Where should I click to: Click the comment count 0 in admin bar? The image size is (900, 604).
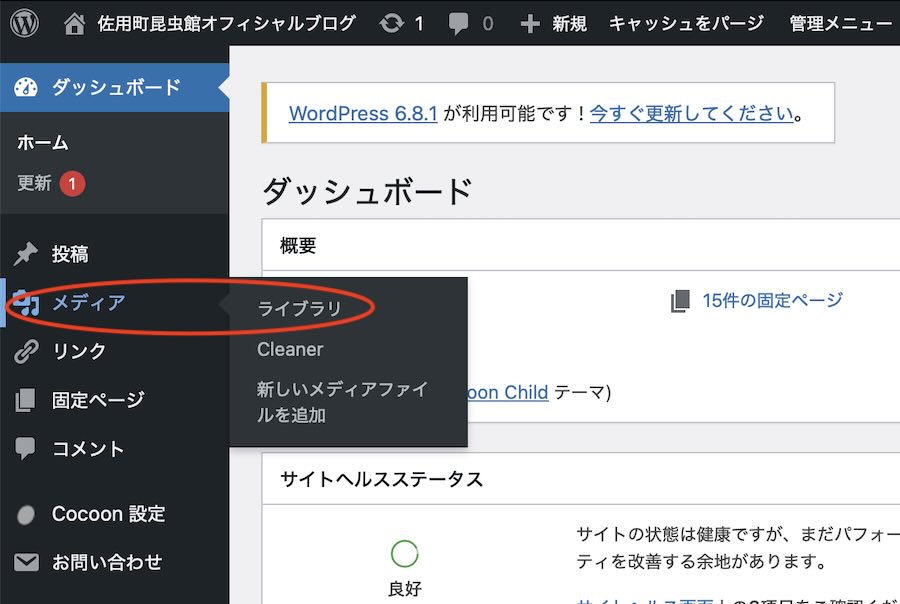488,24
